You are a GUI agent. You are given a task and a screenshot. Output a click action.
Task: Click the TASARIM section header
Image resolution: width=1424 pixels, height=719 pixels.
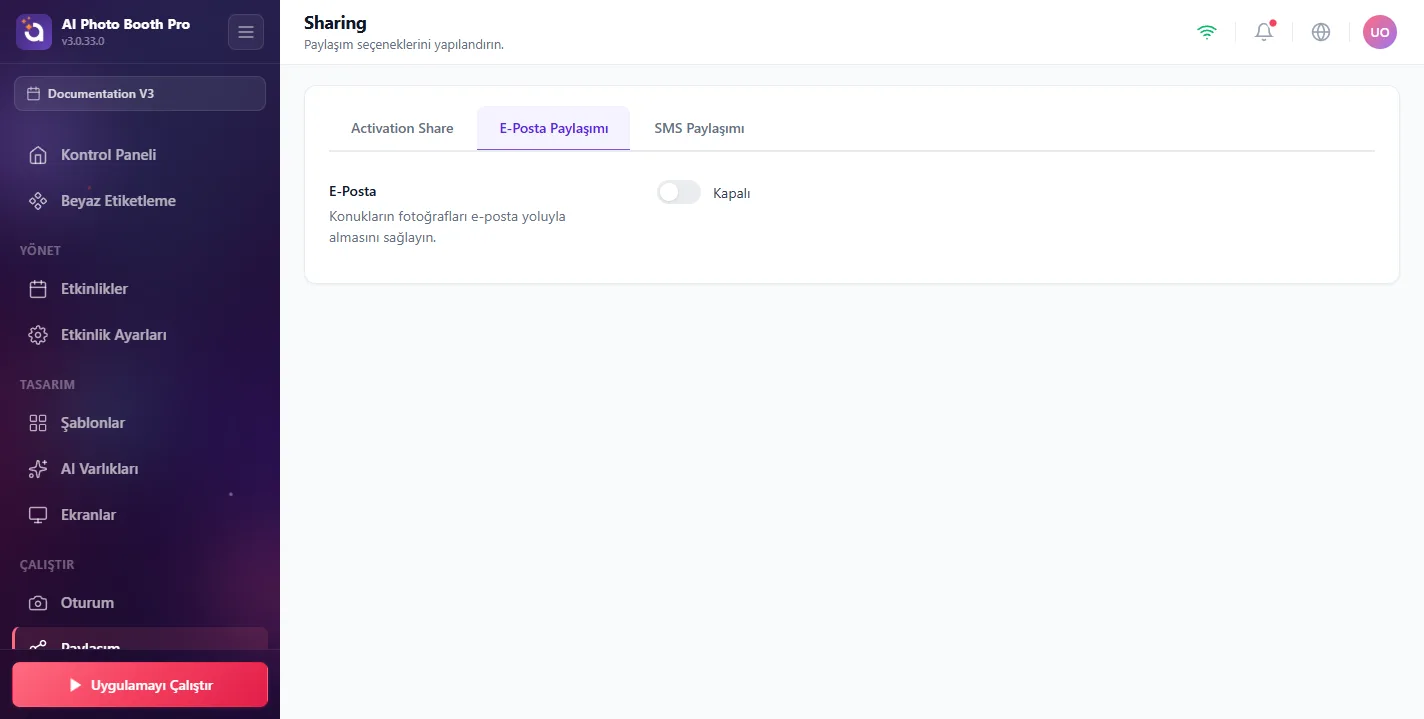[47, 384]
